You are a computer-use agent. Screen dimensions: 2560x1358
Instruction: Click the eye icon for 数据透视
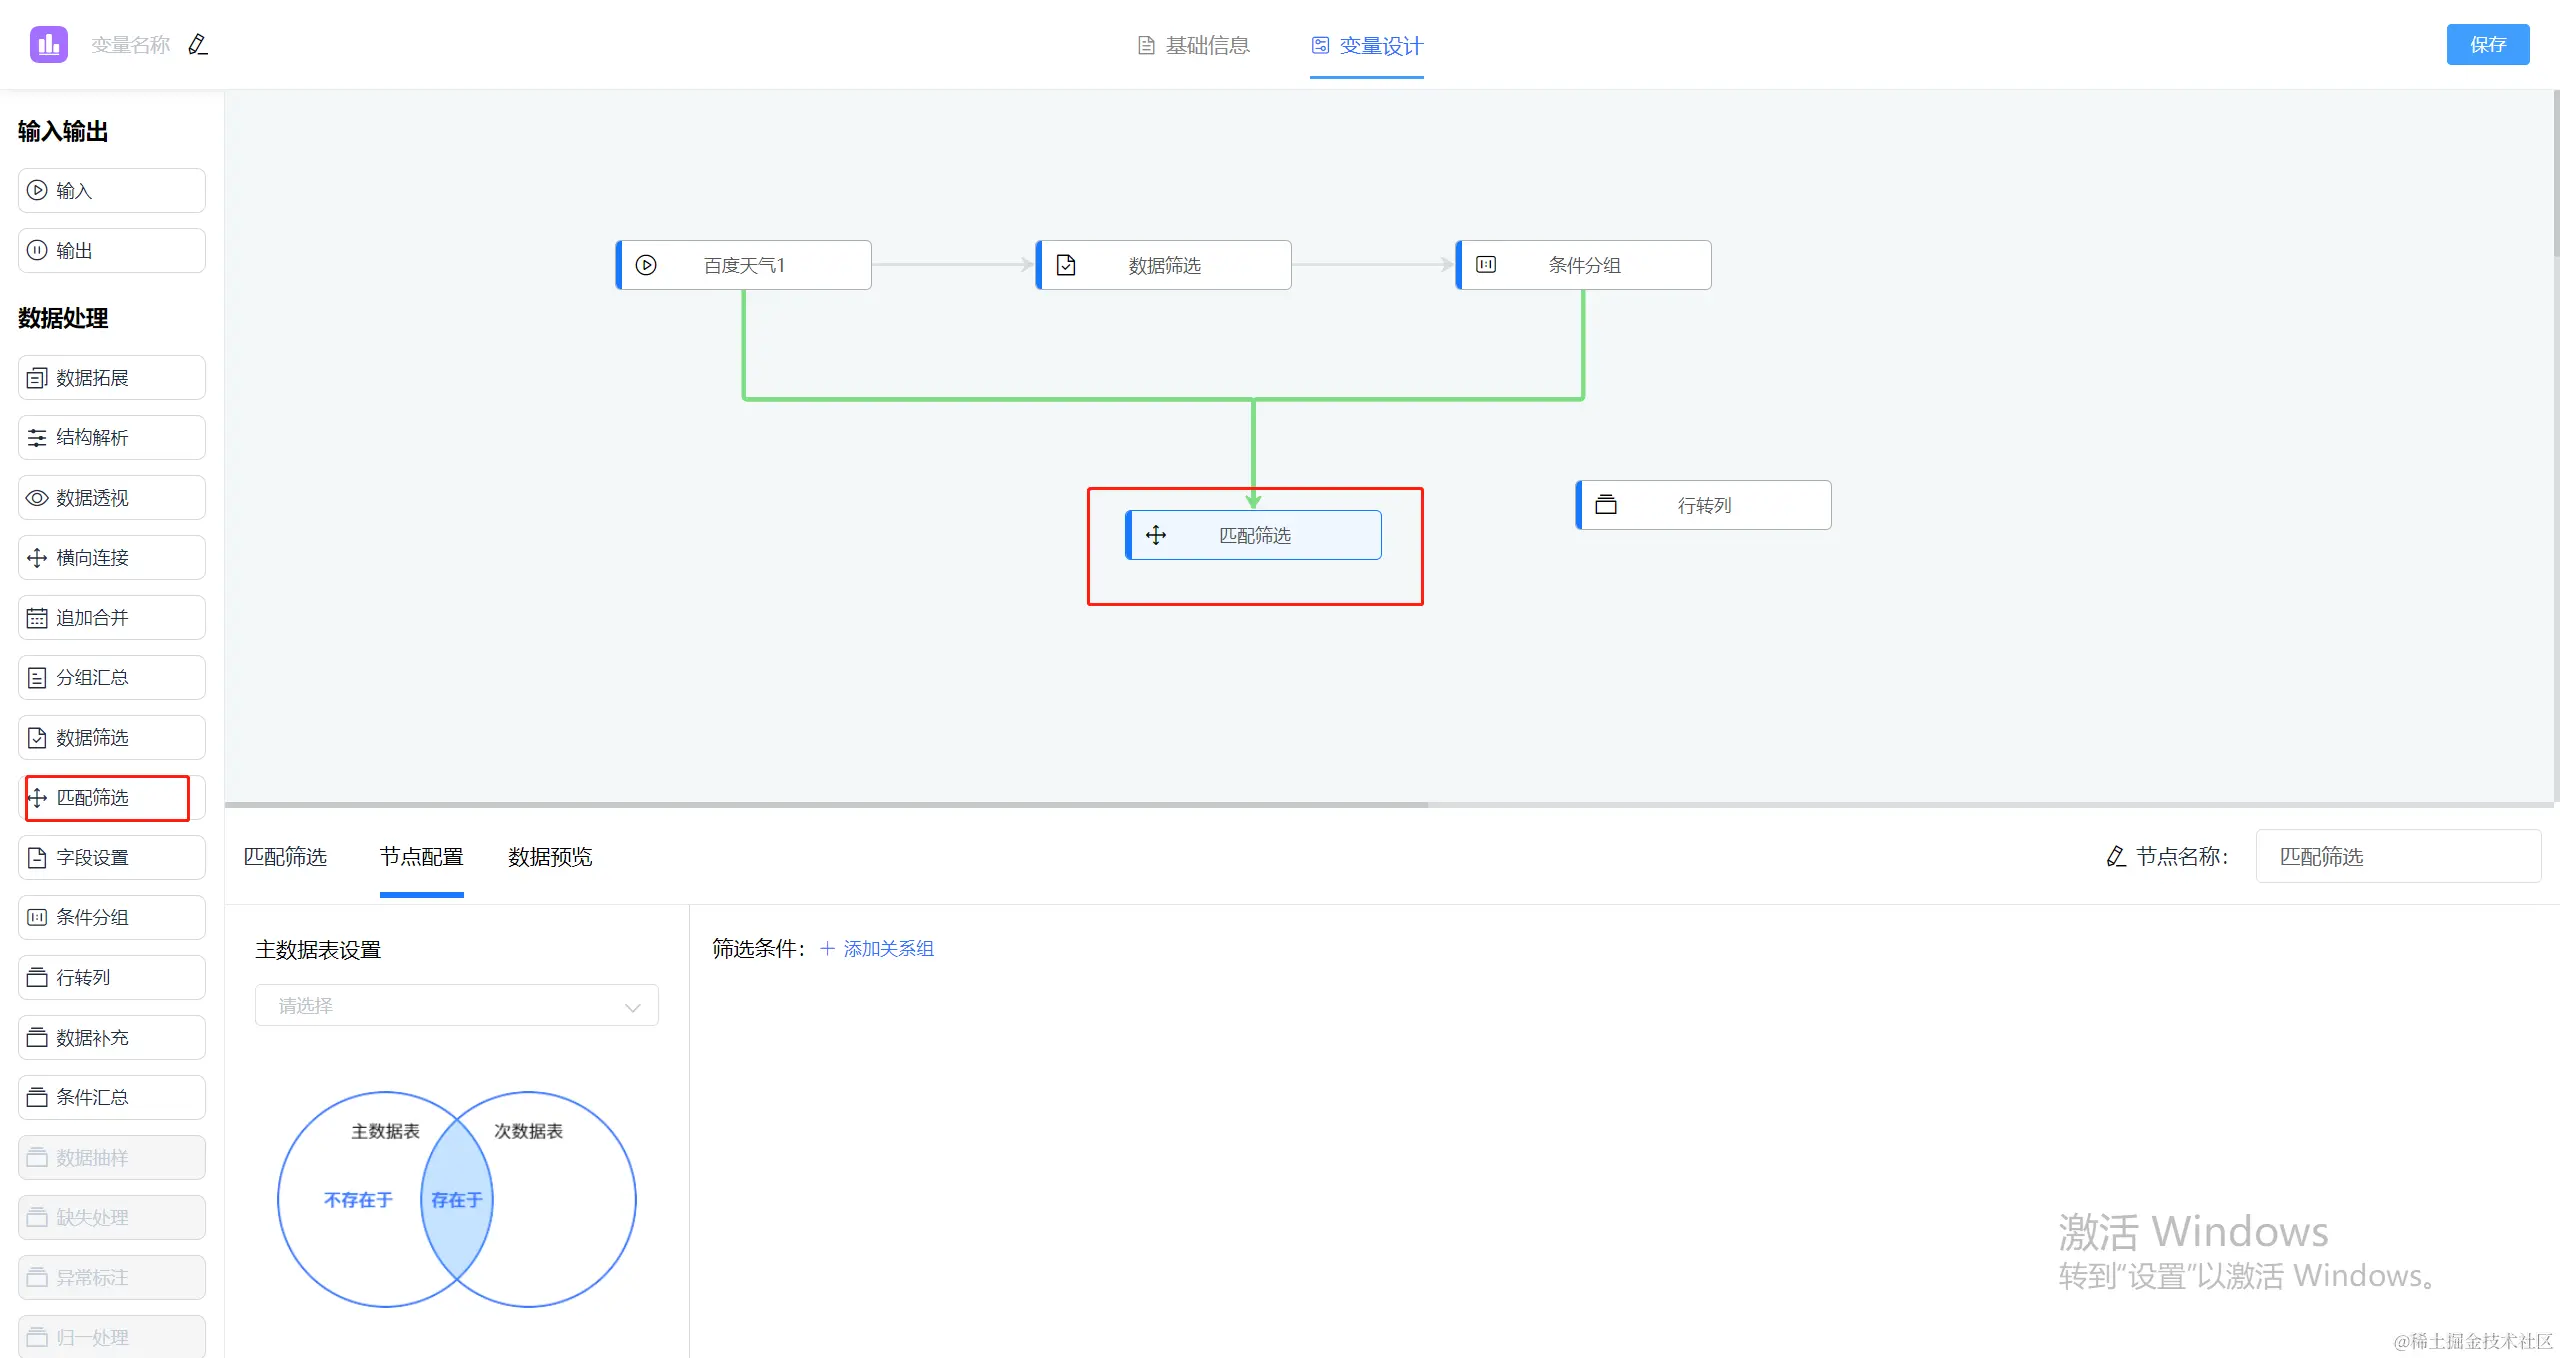37,498
